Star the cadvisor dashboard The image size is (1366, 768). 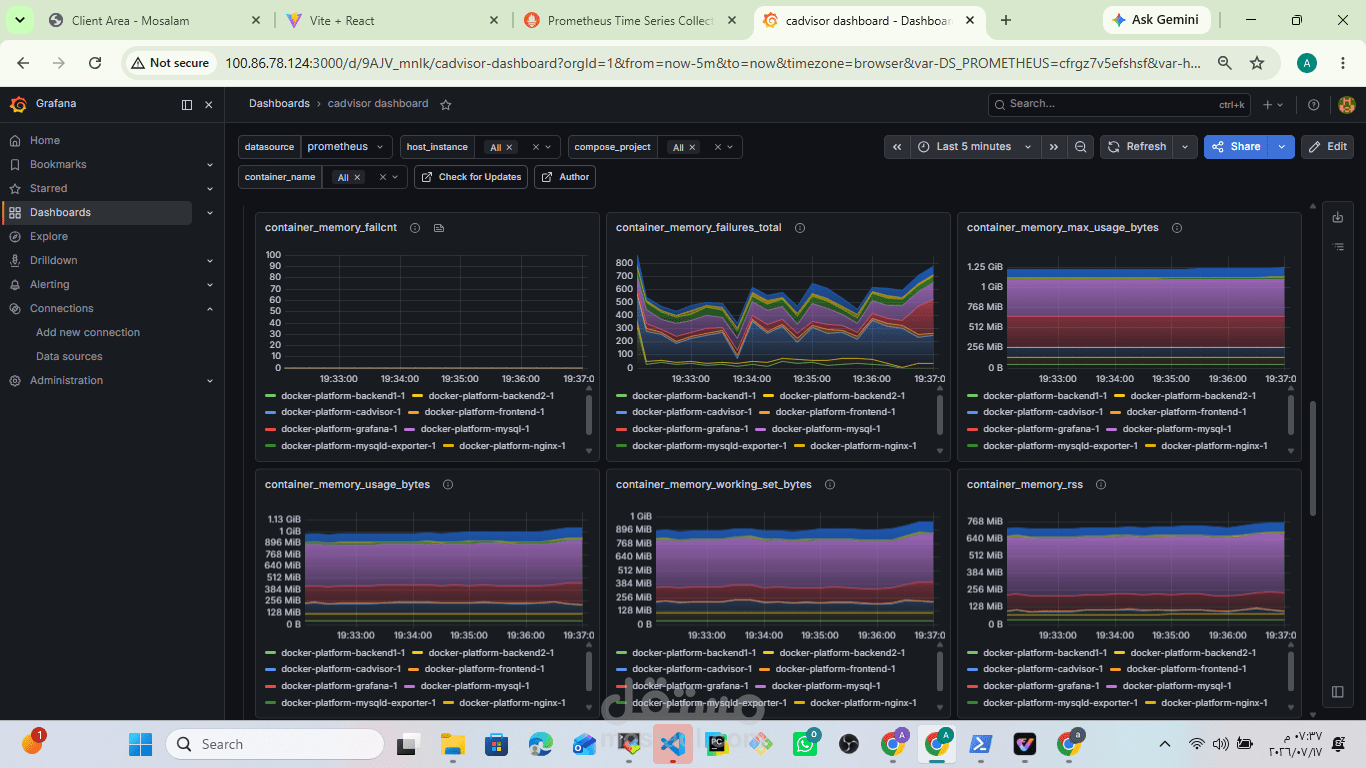[446, 104]
